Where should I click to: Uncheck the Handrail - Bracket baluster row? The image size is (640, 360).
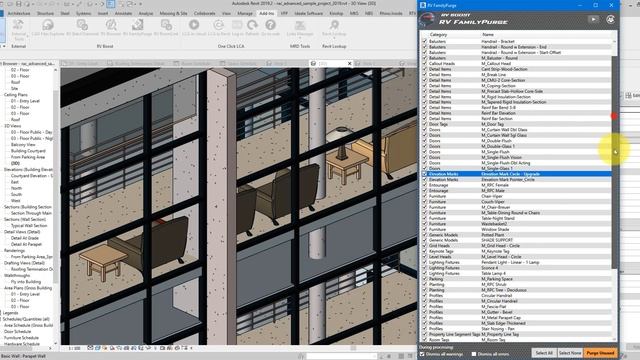click(424, 41)
